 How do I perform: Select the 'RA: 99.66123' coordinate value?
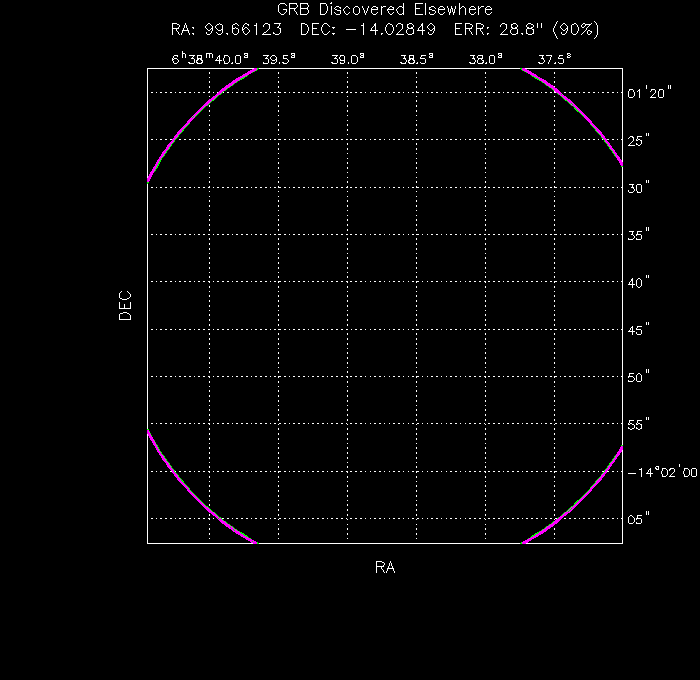226,29
